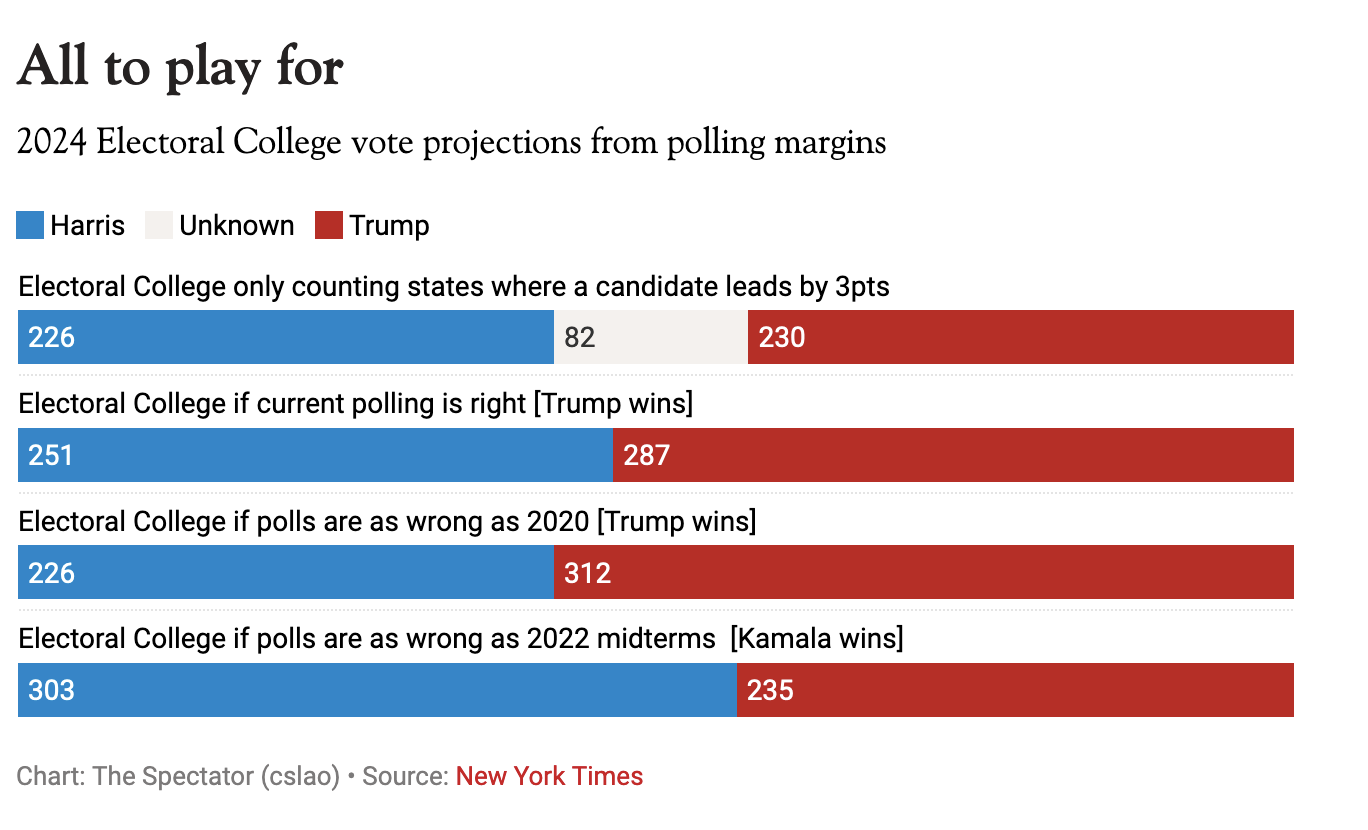Click the red bar segment labeled 312
This screenshot has width=1368, height=830.
[x=923, y=572]
